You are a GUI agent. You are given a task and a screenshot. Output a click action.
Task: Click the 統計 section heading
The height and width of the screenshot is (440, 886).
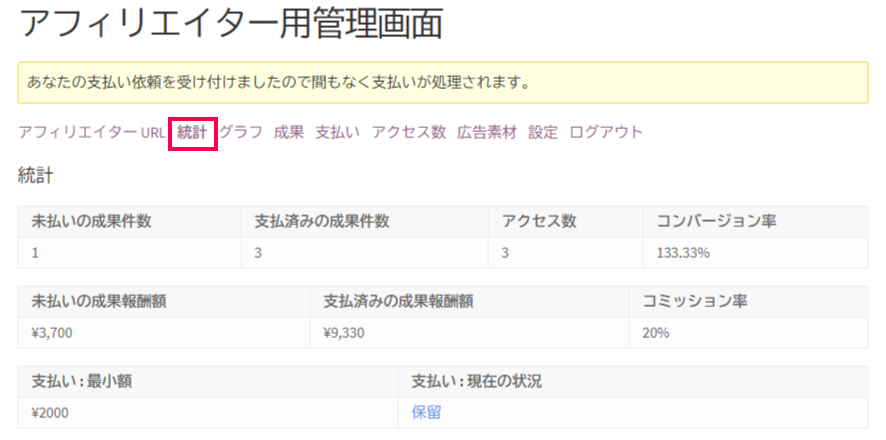[36, 175]
